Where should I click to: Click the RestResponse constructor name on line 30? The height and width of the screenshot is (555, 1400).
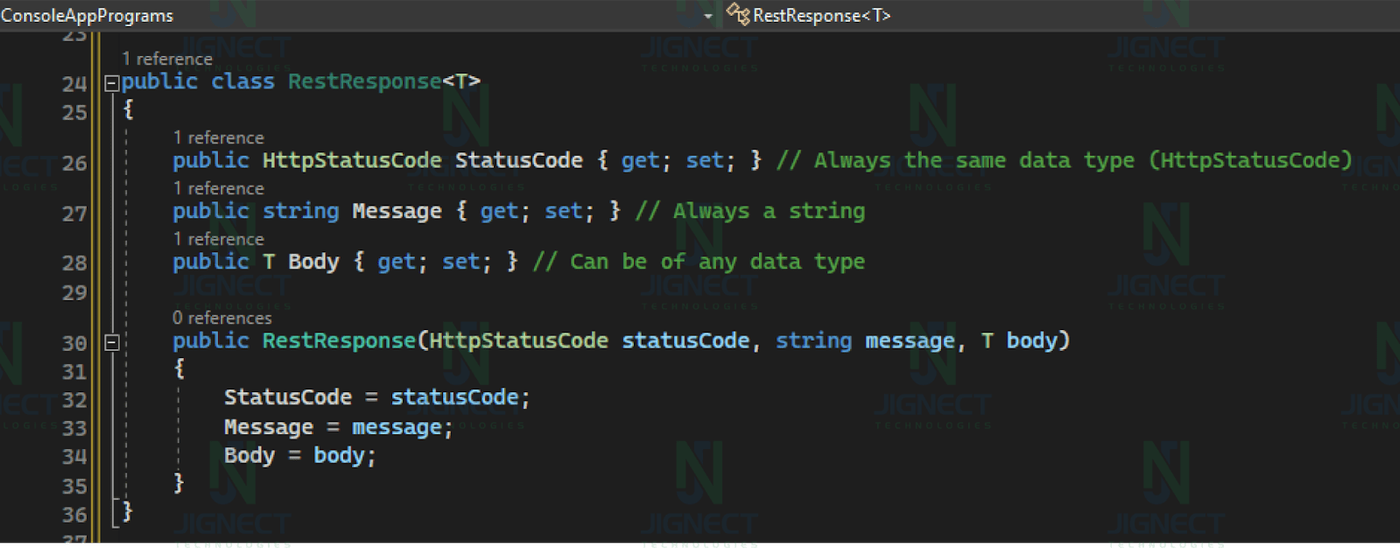coord(340,341)
